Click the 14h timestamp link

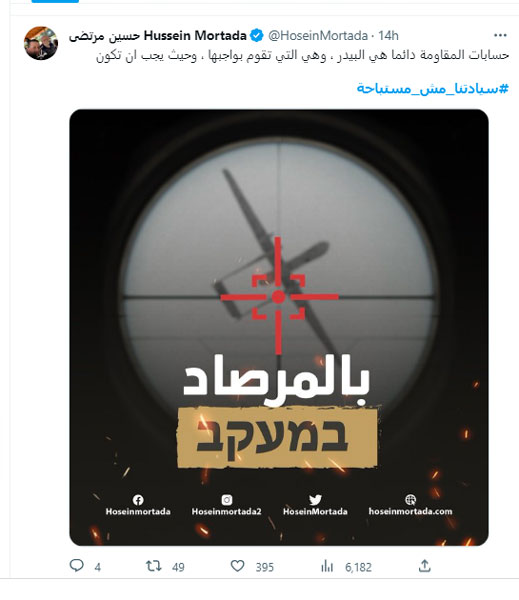tap(388, 36)
